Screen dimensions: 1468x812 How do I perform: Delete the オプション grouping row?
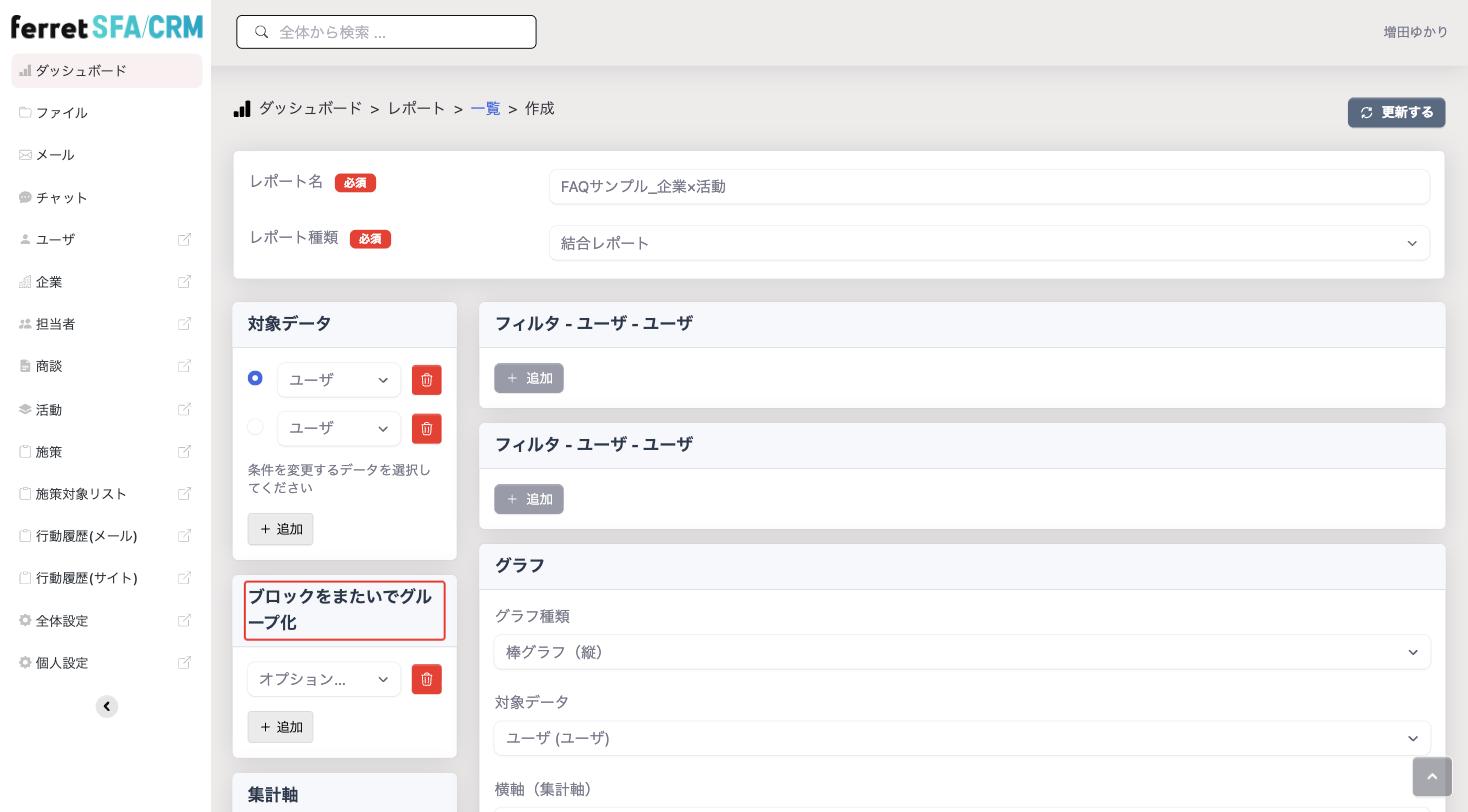pyautogui.click(x=427, y=679)
